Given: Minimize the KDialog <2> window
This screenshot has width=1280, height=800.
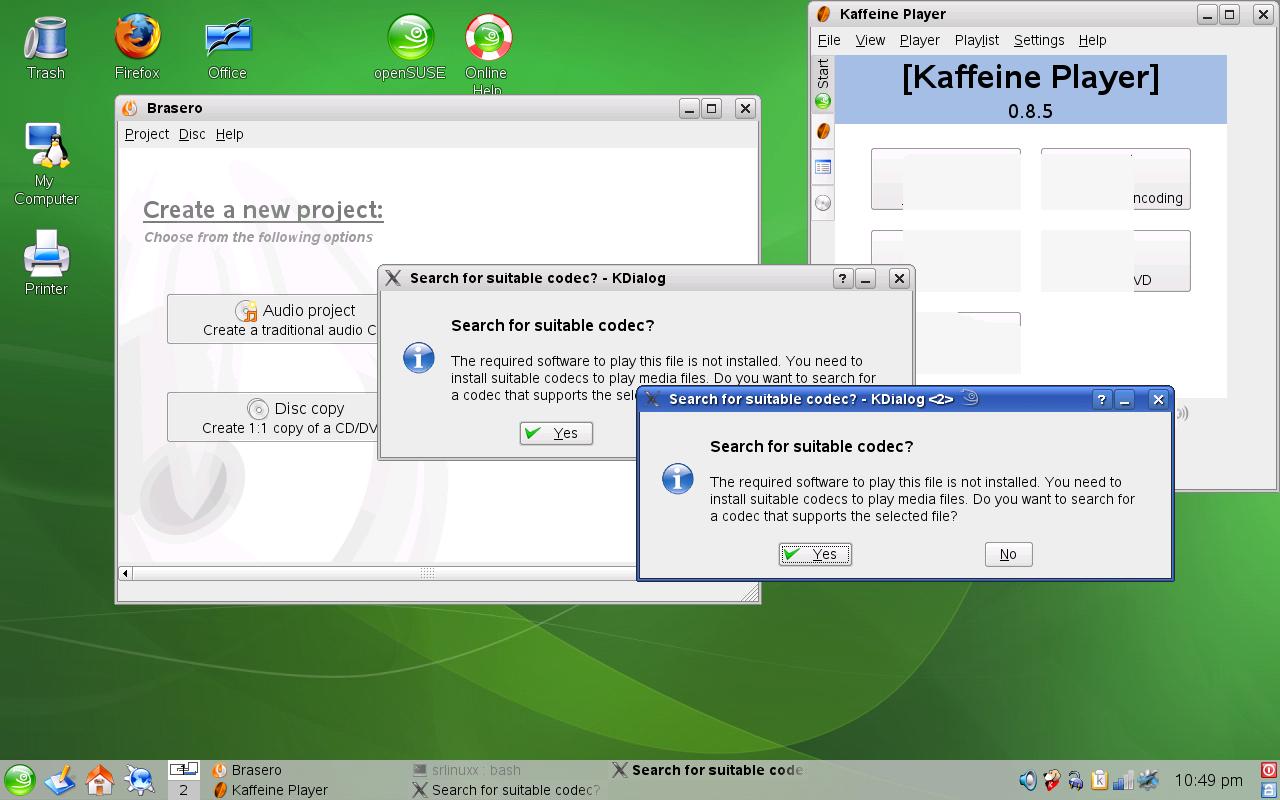Looking at the screenshot, I should coord(1125,399).
